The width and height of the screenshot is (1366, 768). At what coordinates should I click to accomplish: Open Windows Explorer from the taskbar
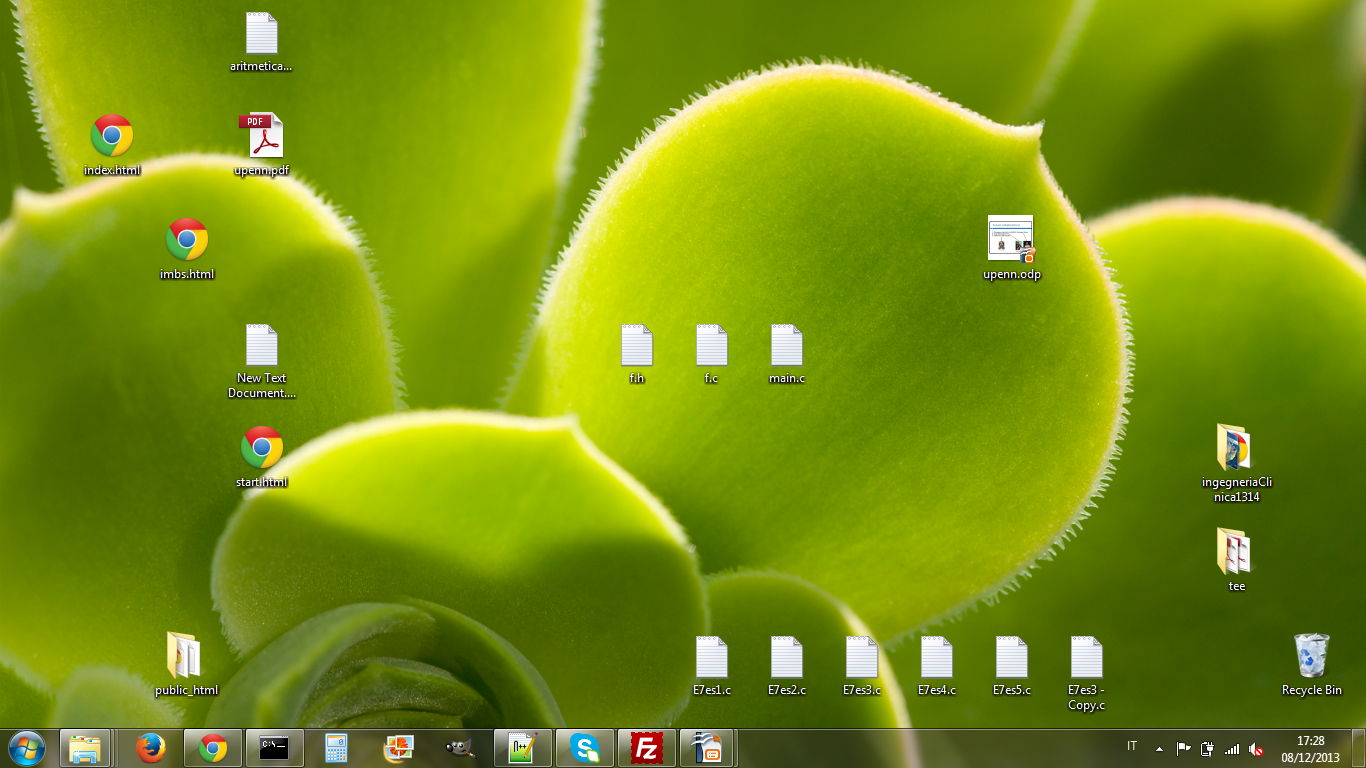85,748
